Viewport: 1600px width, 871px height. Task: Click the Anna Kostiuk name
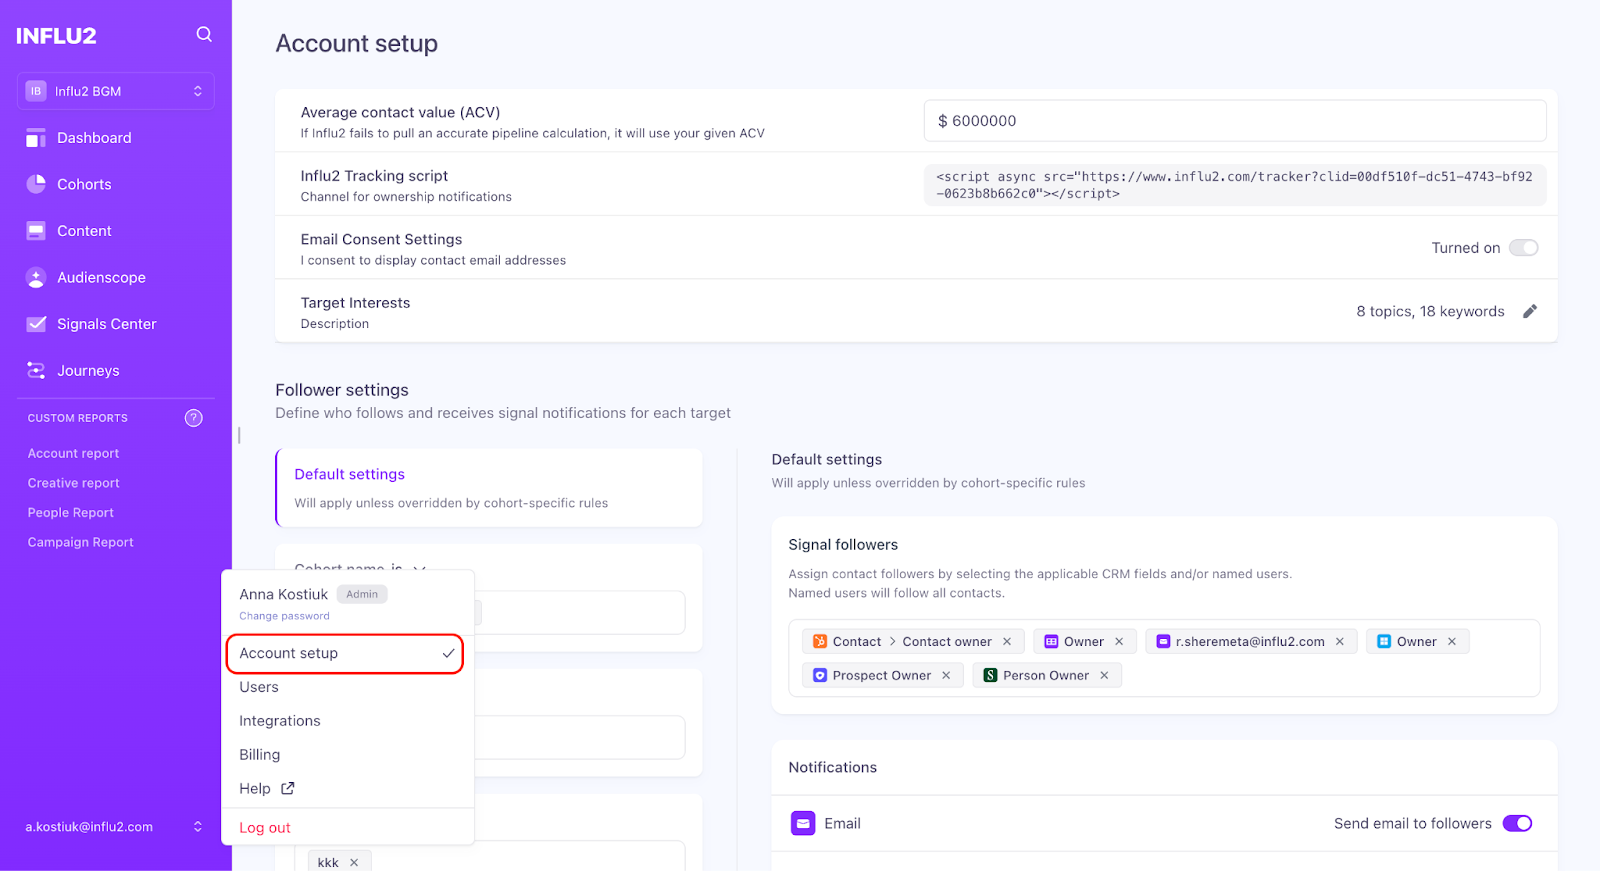(x=283, y=594)
